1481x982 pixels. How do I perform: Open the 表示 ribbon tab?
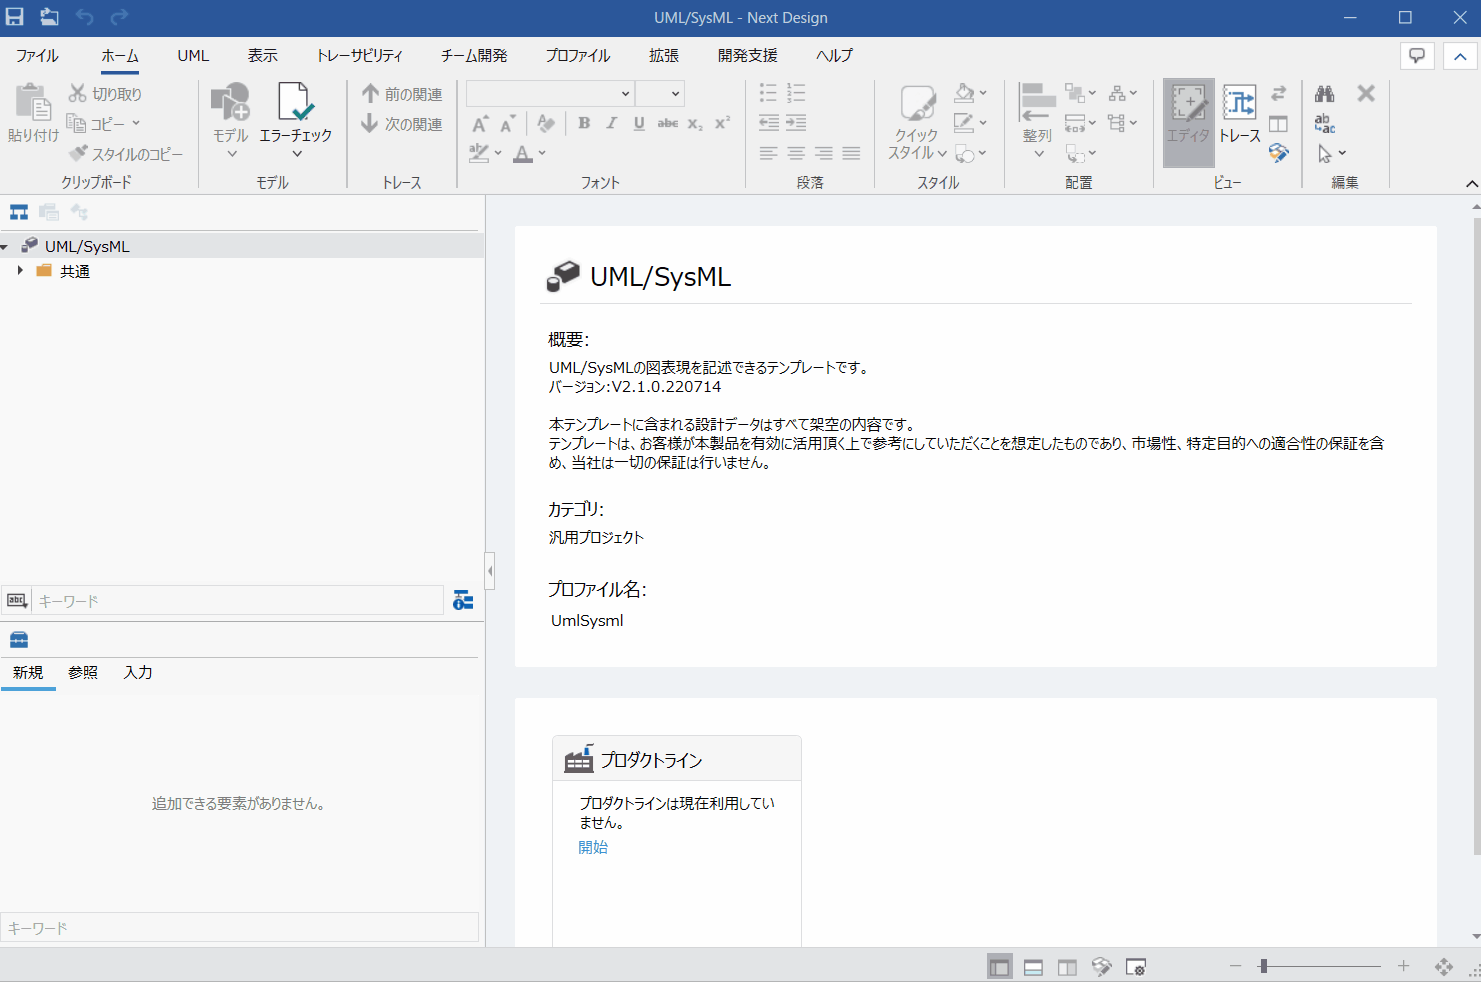(262, 56)
